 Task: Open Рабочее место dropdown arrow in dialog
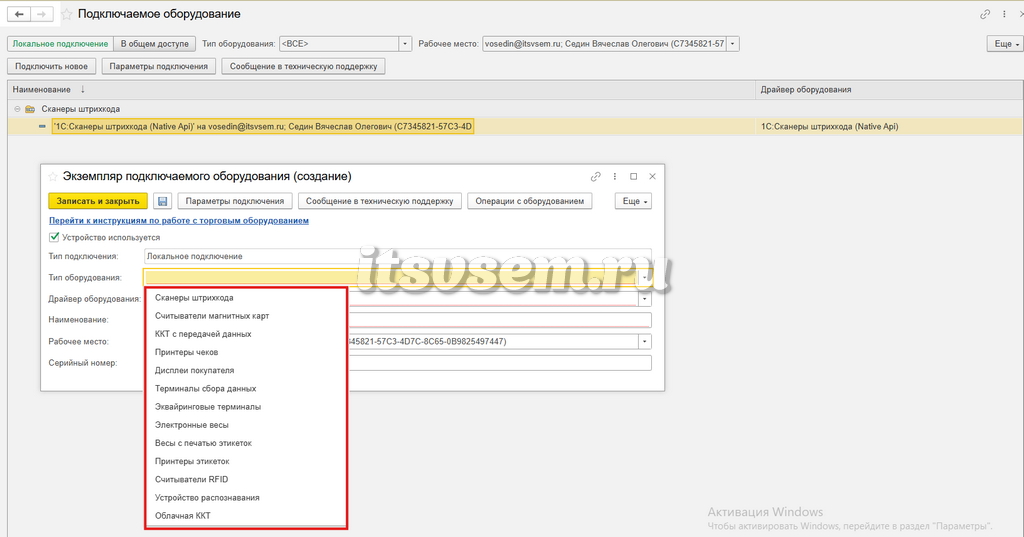(x=645, y=342)
